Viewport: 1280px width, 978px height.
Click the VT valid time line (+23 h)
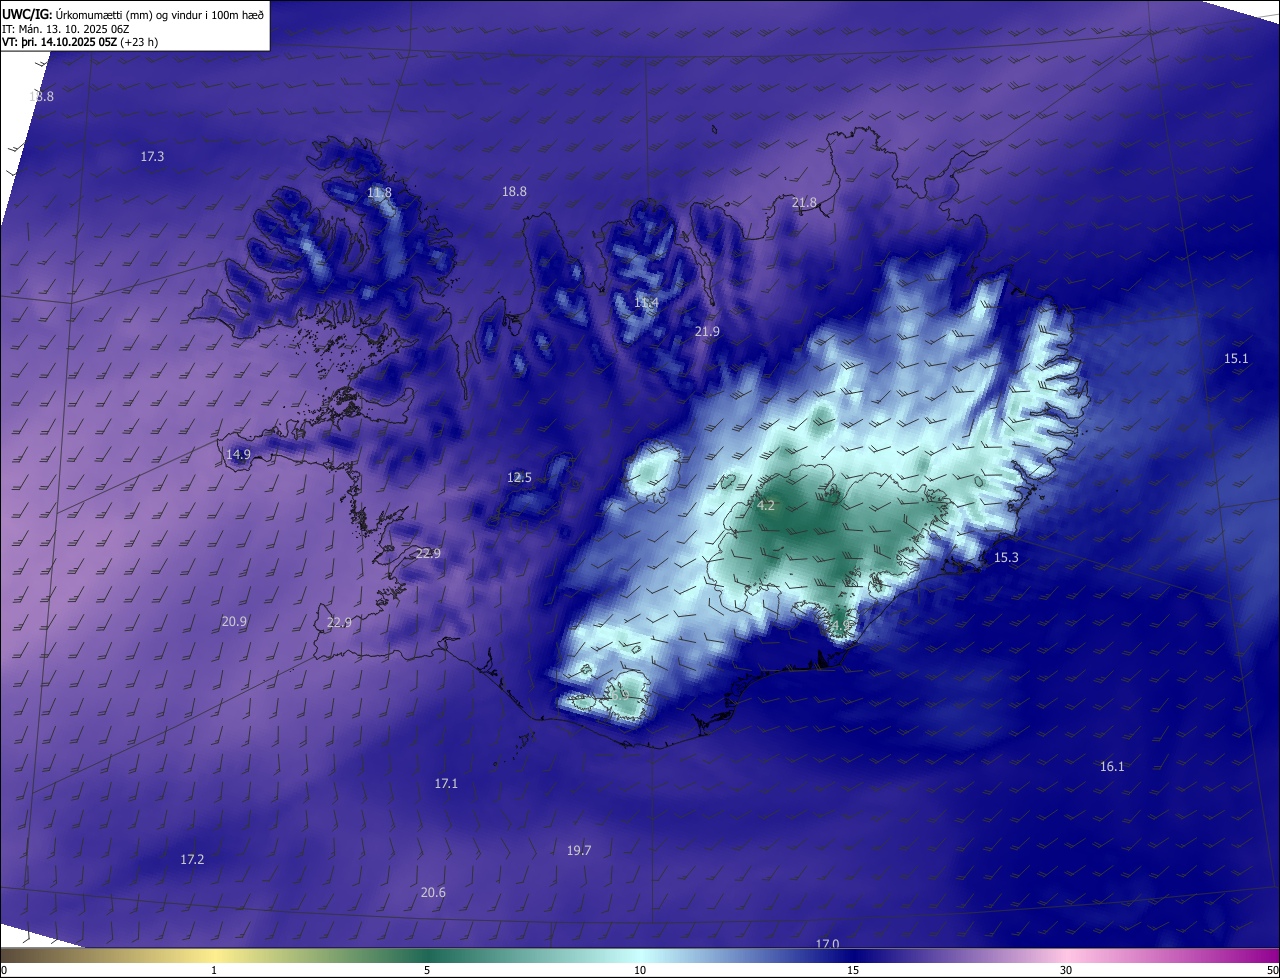pos(80,42)
